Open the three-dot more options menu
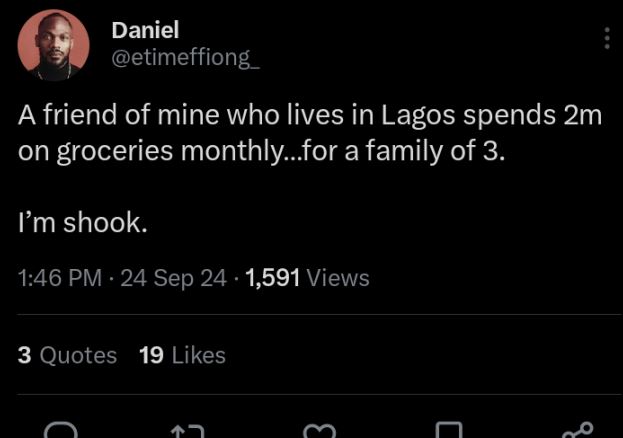623x438 pixels. (606, 39)
